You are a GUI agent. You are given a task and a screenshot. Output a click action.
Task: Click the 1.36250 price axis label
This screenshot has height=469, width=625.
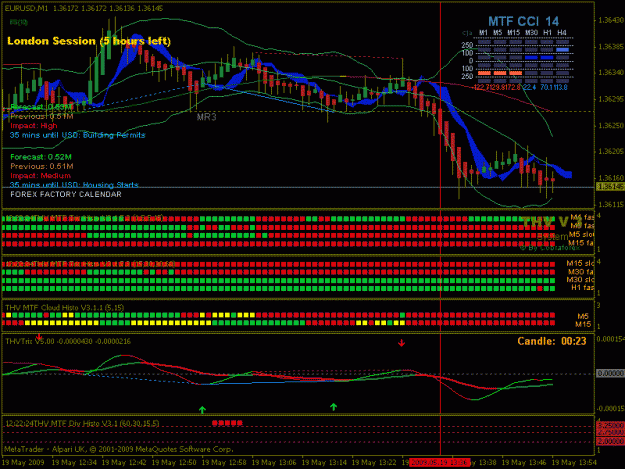pos(611,126)
